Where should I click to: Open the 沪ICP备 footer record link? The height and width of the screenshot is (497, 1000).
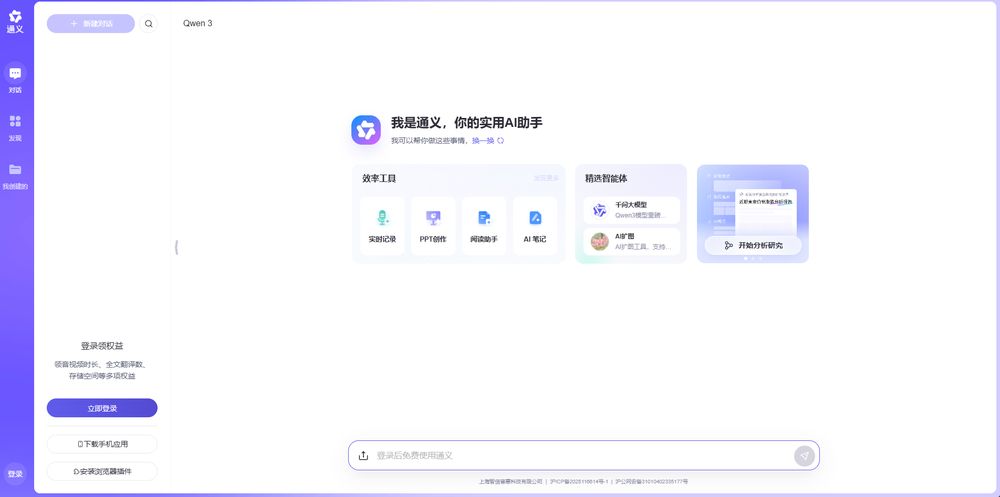(x=579, y=482)
